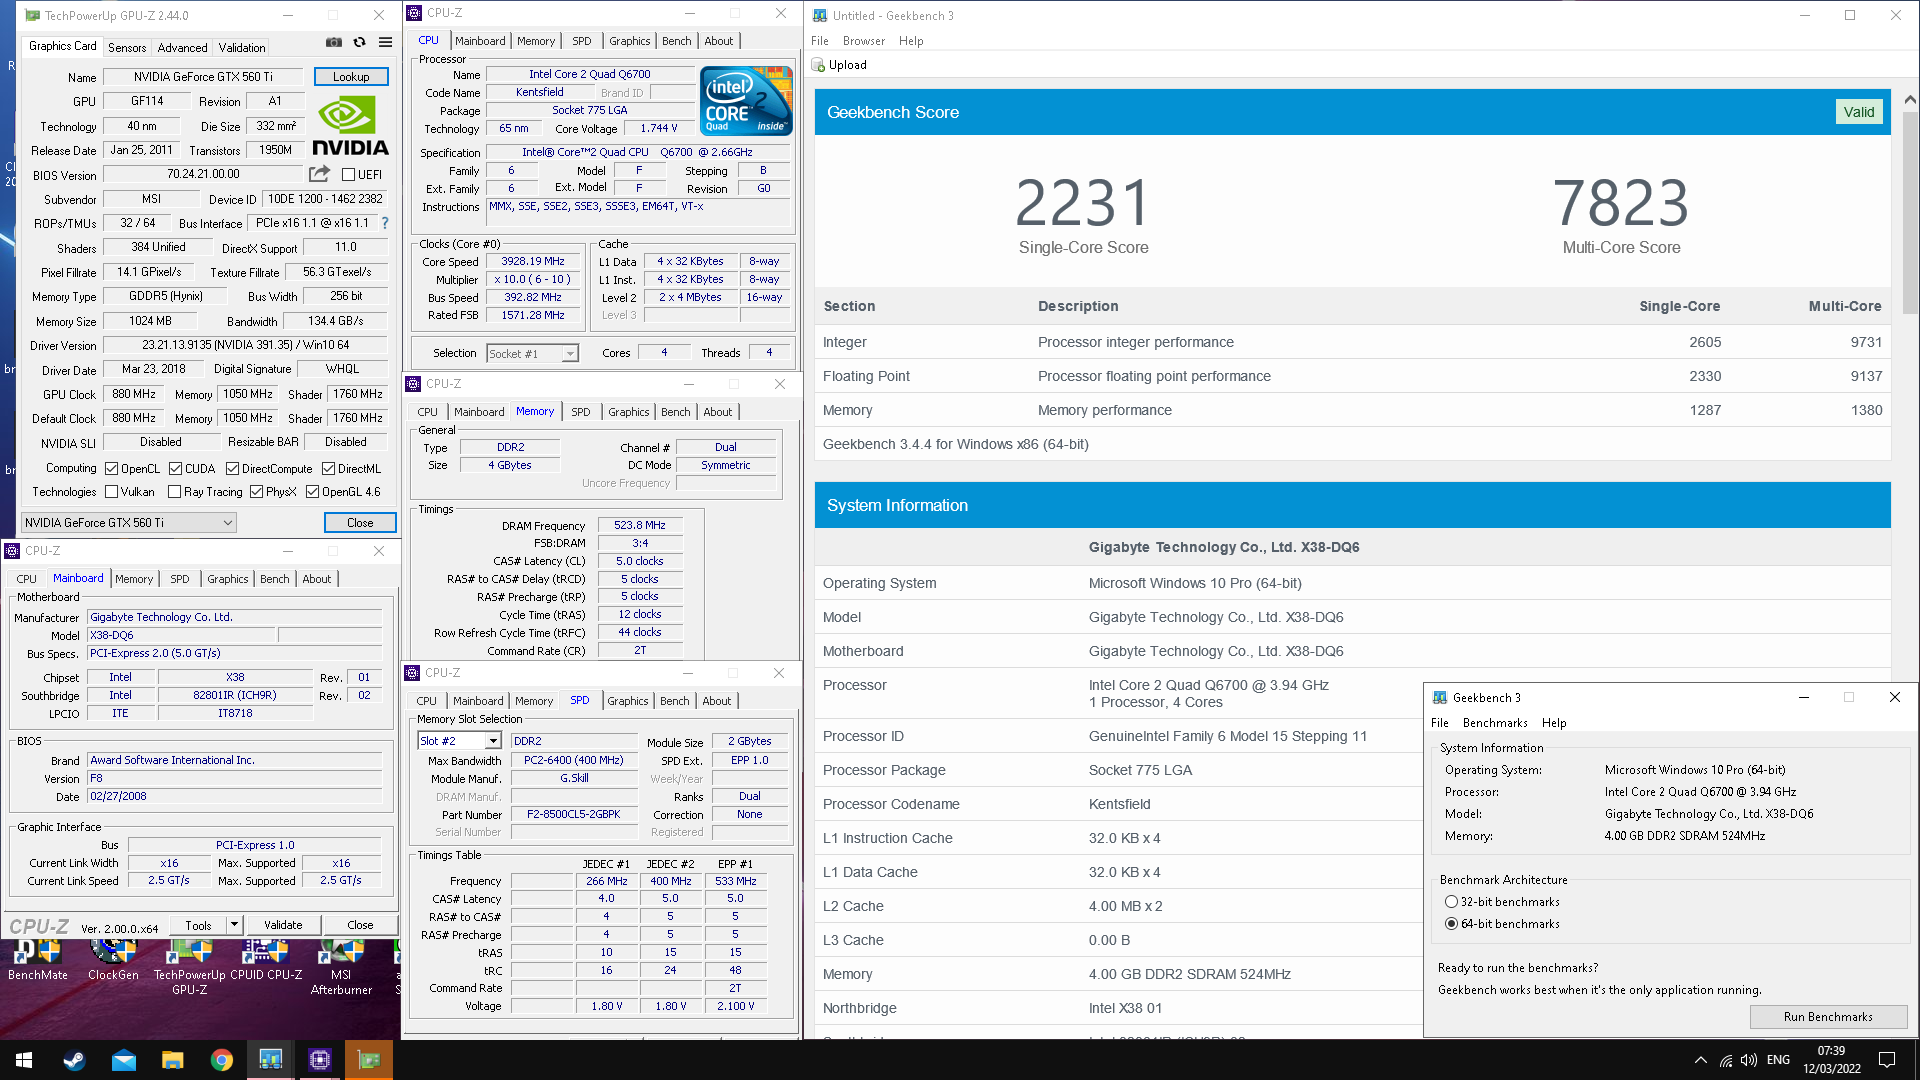1920x1080 pixels.
Task: Open the ENG language indicator
Action: pyautogui.click(x=1778, y=1060)
